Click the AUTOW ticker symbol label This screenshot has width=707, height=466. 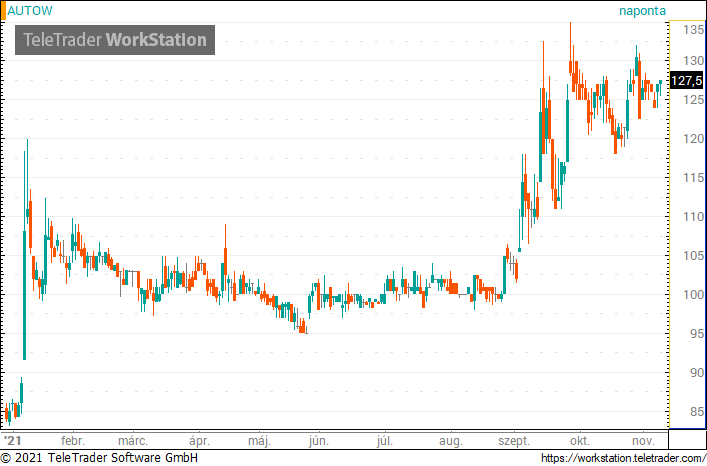click(30, 10)
